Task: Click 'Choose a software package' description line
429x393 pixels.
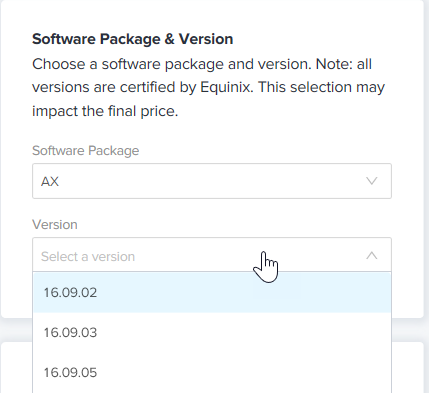Action: (x=130, y=64)
